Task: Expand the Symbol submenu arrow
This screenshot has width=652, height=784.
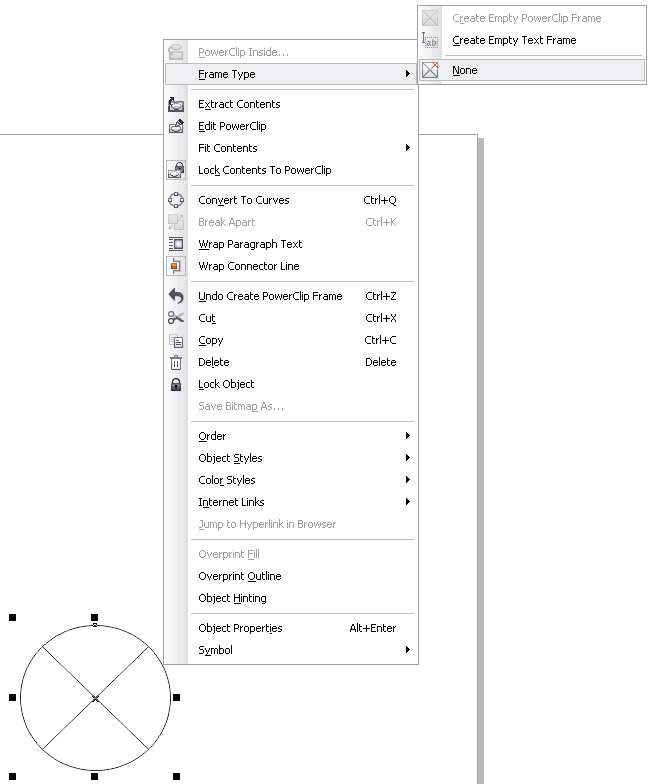Action: pos(408,650)
